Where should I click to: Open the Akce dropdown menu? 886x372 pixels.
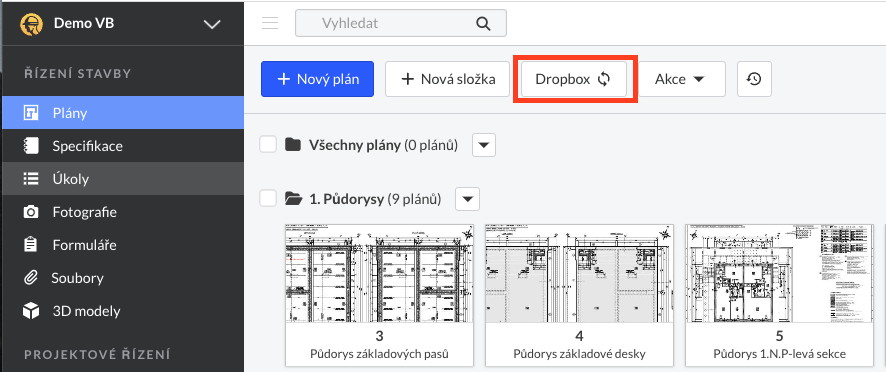(x=681, y=79)
